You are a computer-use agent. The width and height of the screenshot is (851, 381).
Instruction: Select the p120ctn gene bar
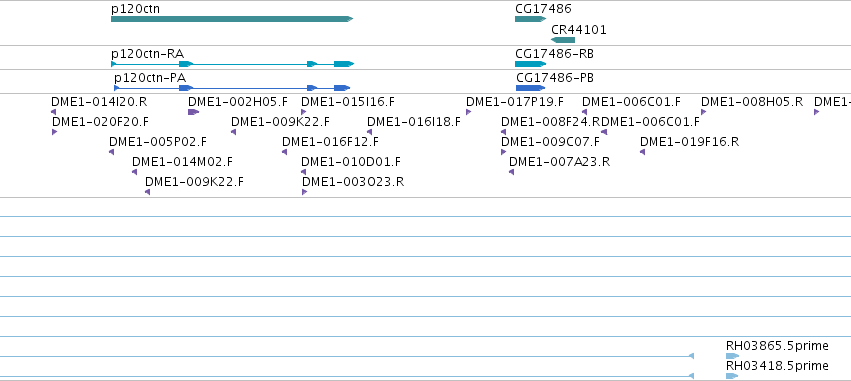coord(232,19)
